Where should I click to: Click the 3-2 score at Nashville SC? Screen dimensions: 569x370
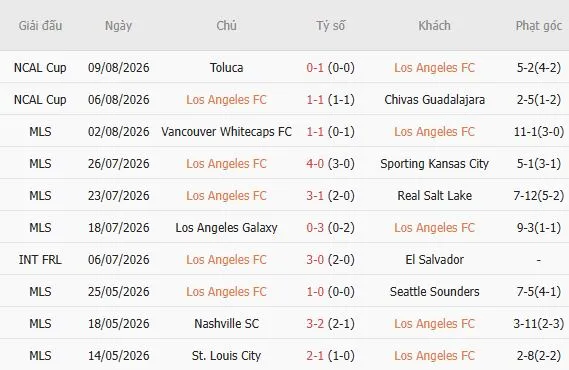pos(315,324)
